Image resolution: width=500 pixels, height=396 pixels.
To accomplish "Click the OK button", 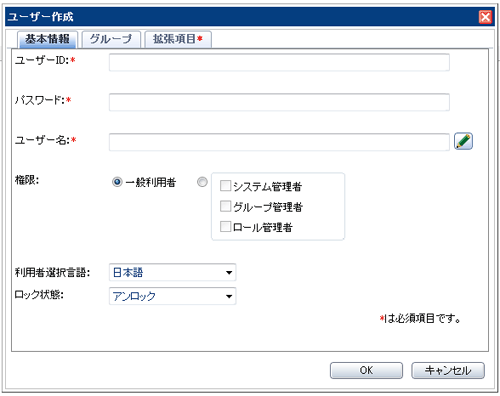I will 366,370.
